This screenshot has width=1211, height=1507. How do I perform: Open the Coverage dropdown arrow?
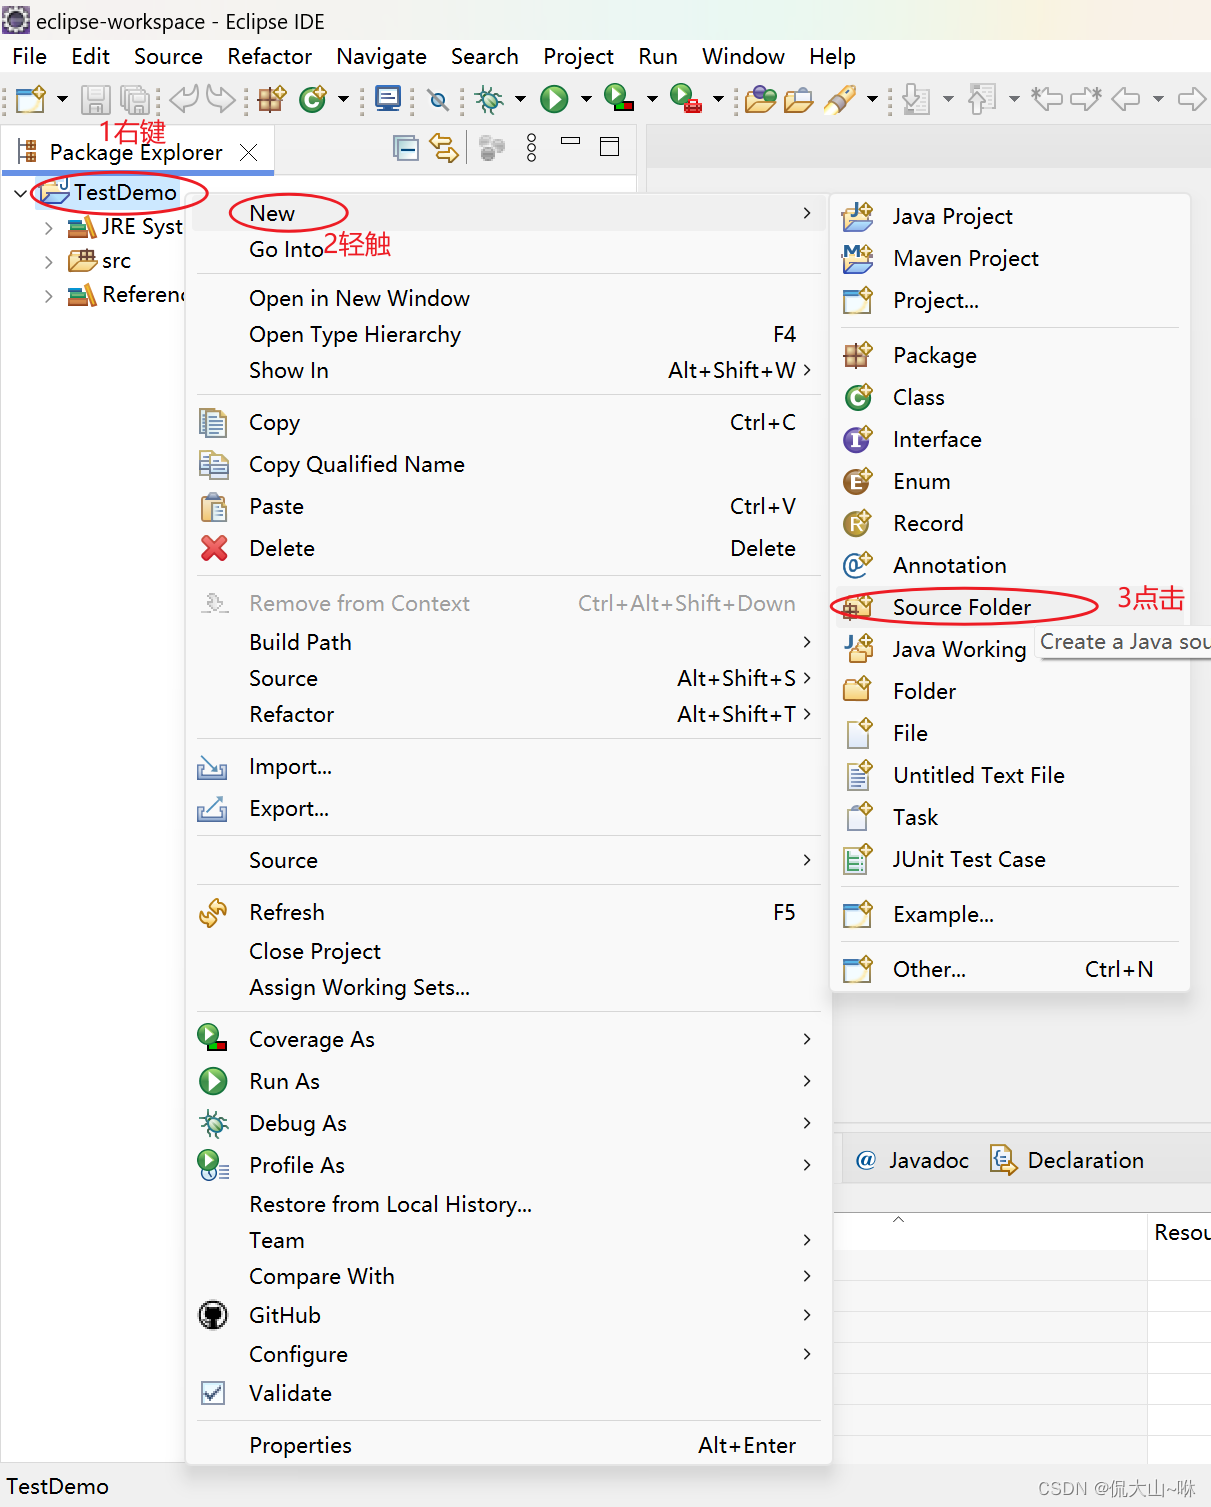[x=652, y=99]
